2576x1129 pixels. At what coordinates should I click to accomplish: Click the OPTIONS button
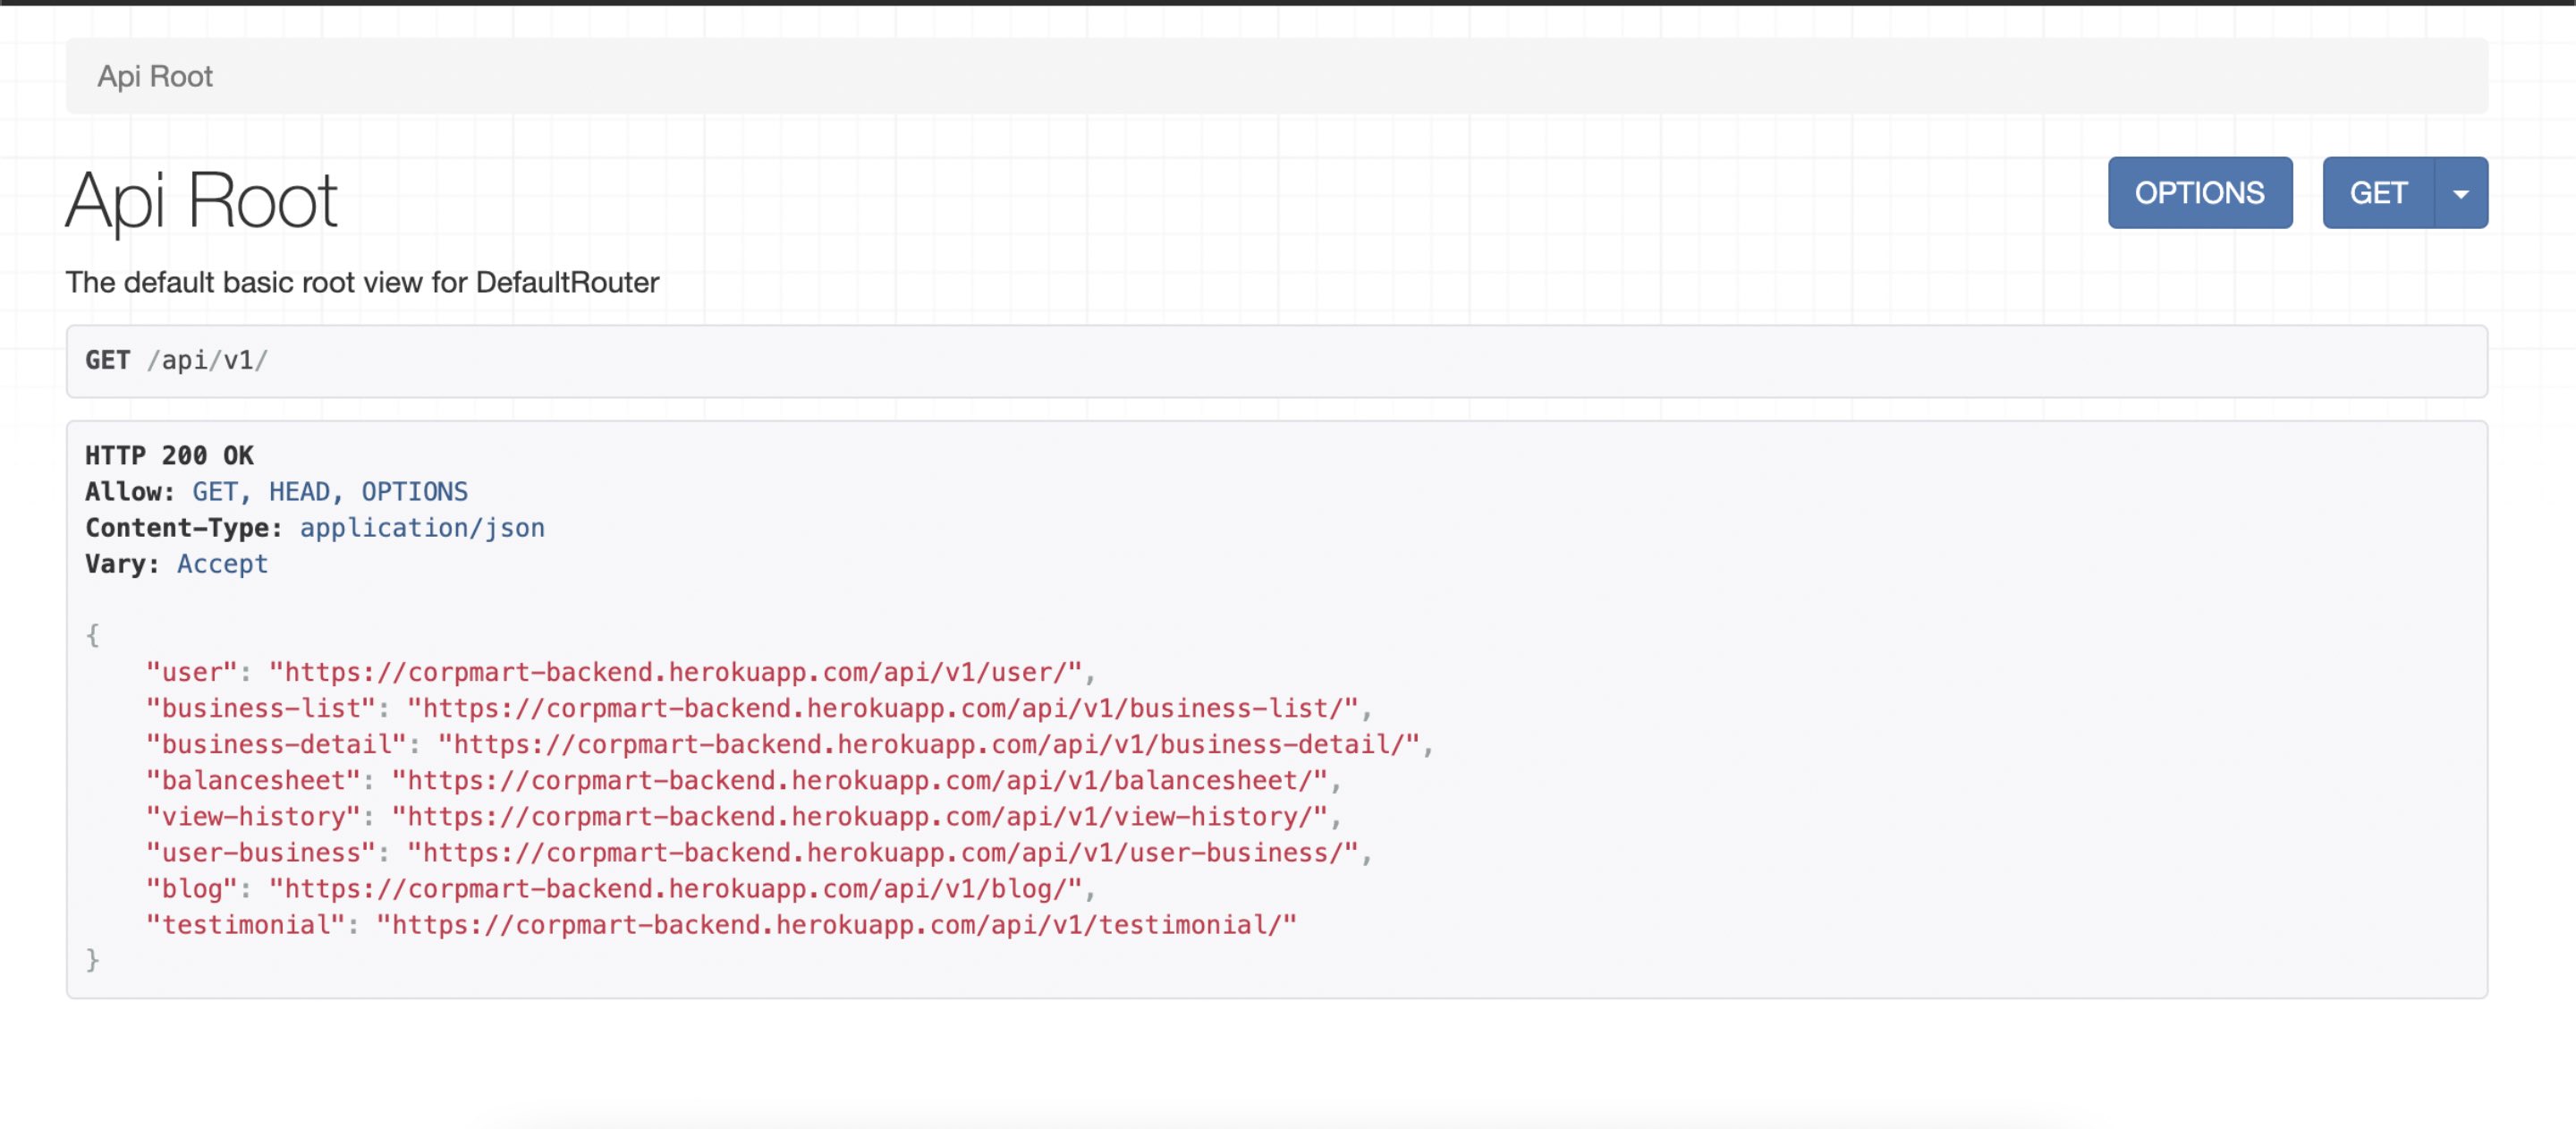point(2199,193)
